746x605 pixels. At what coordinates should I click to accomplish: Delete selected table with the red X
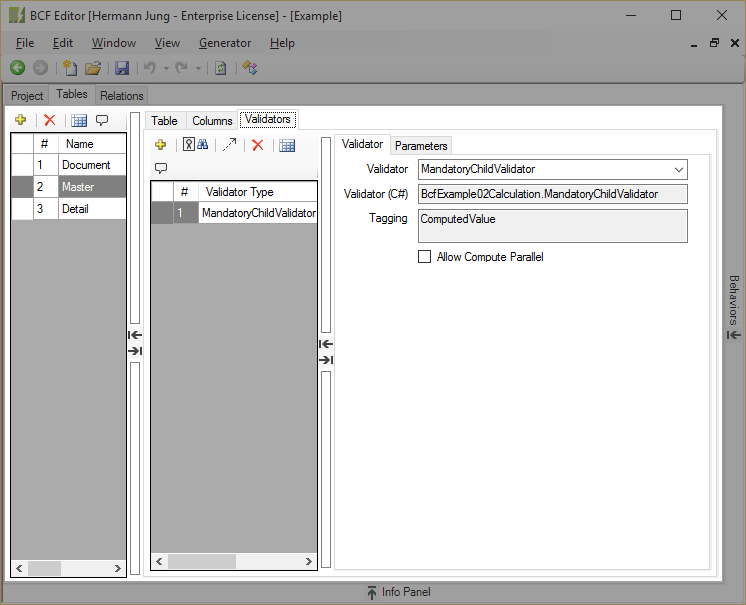[49, 120]
